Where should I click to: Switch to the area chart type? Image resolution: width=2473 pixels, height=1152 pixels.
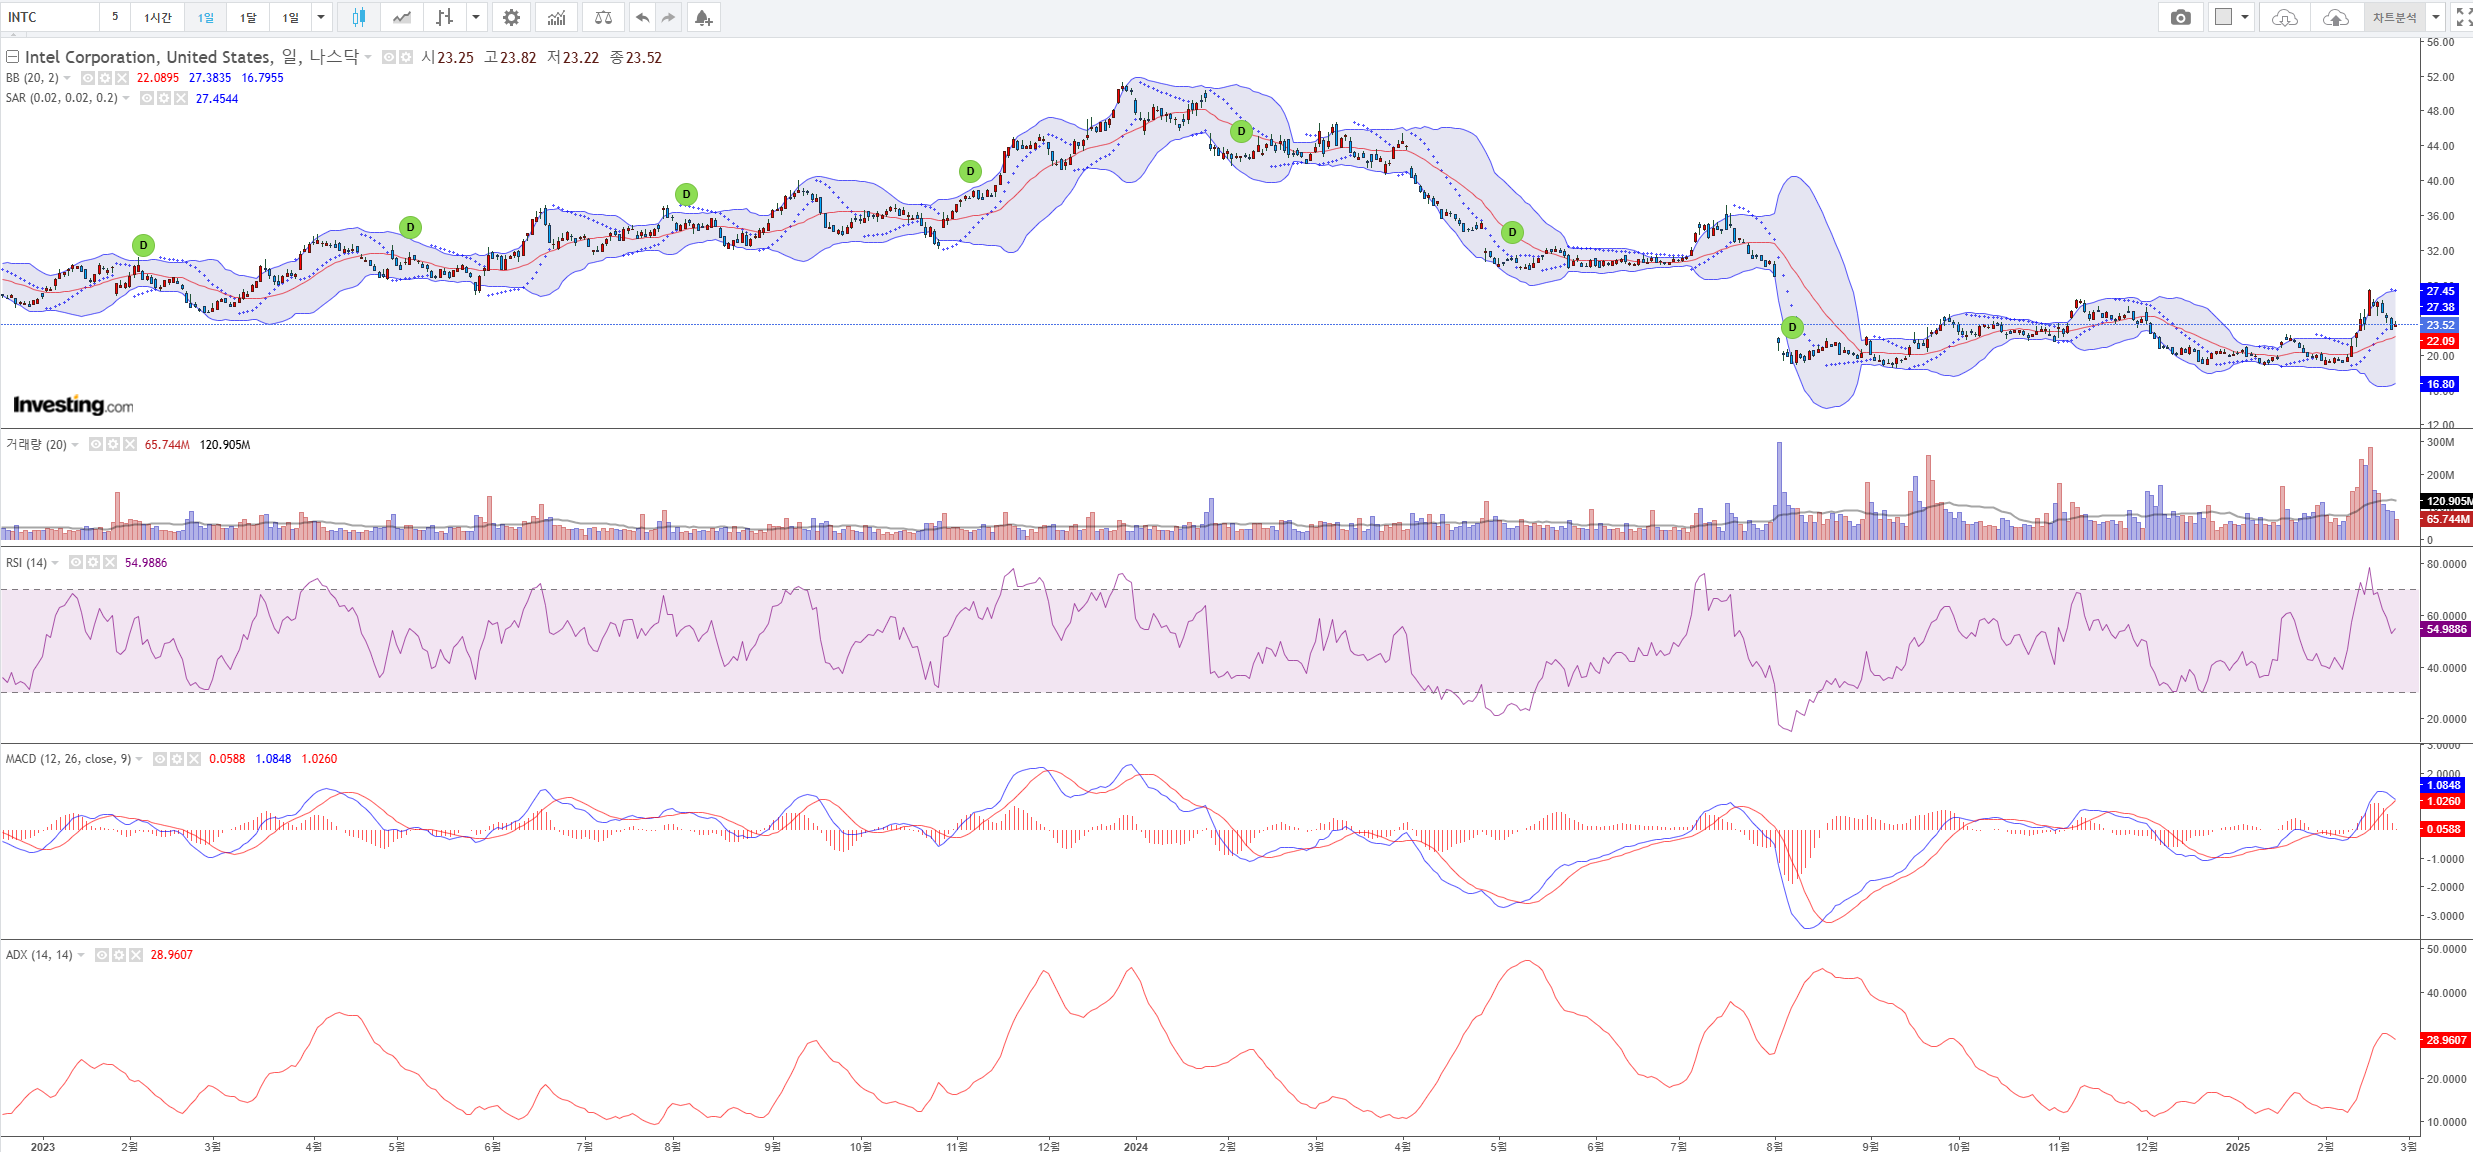tap(402, 17)
